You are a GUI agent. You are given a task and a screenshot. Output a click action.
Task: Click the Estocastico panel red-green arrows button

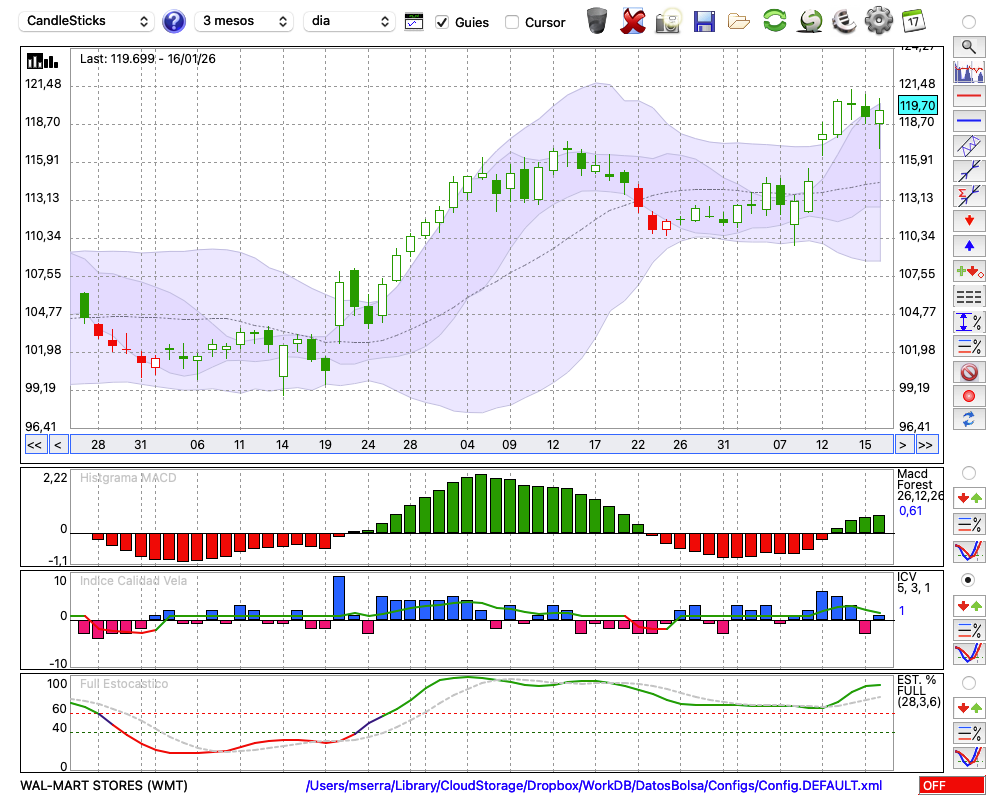pyautogui.click(x=969, y=707)
